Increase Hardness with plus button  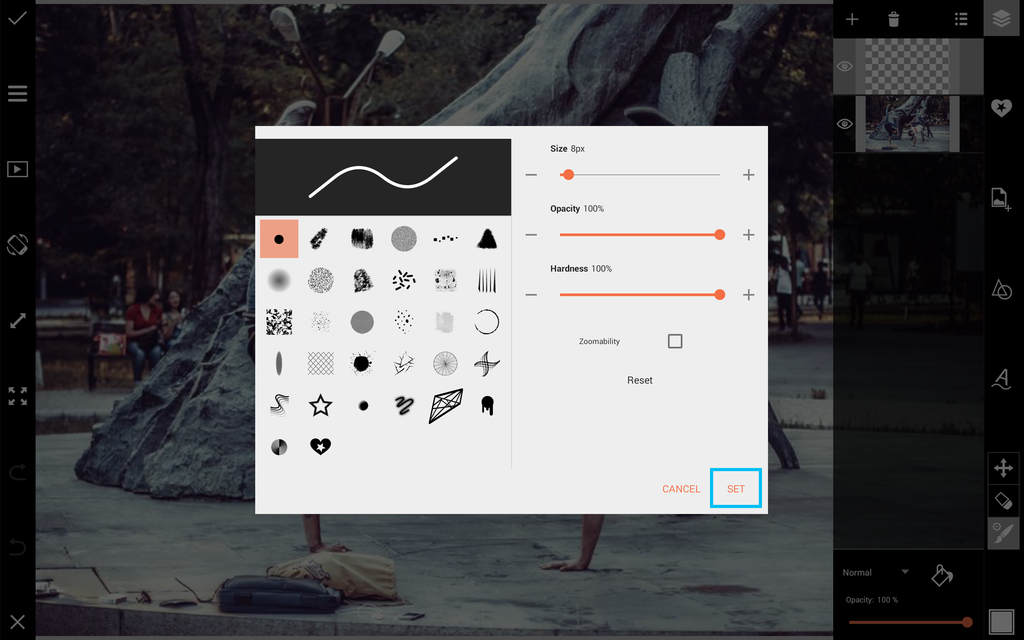point(748,295)
